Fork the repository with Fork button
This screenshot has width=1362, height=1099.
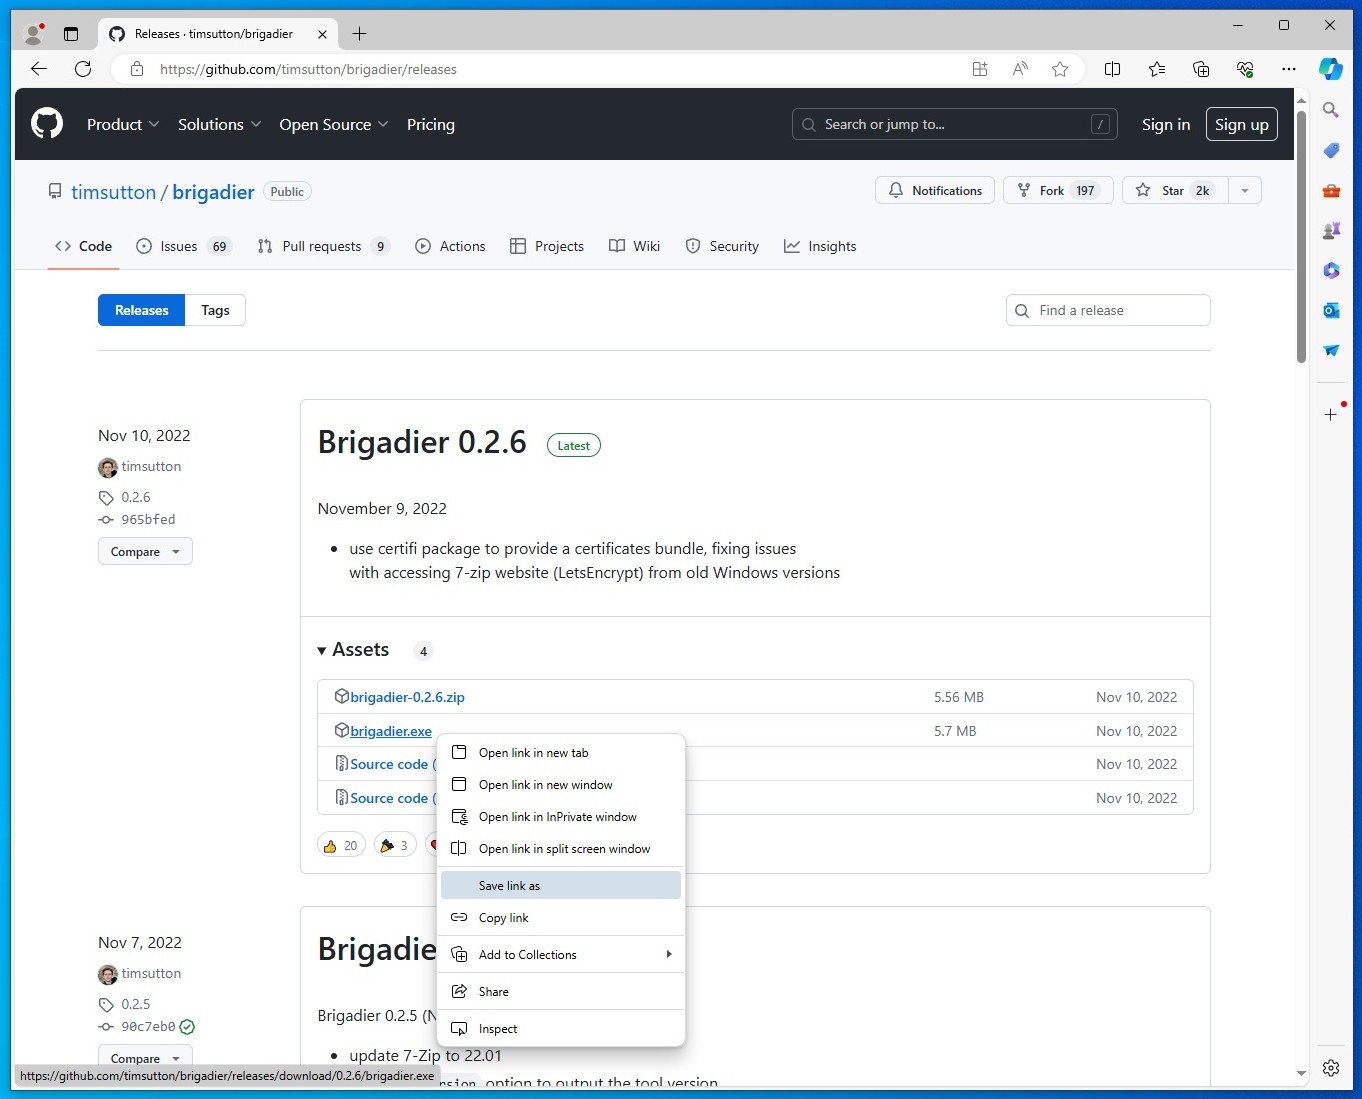[x=1058, y=190]
